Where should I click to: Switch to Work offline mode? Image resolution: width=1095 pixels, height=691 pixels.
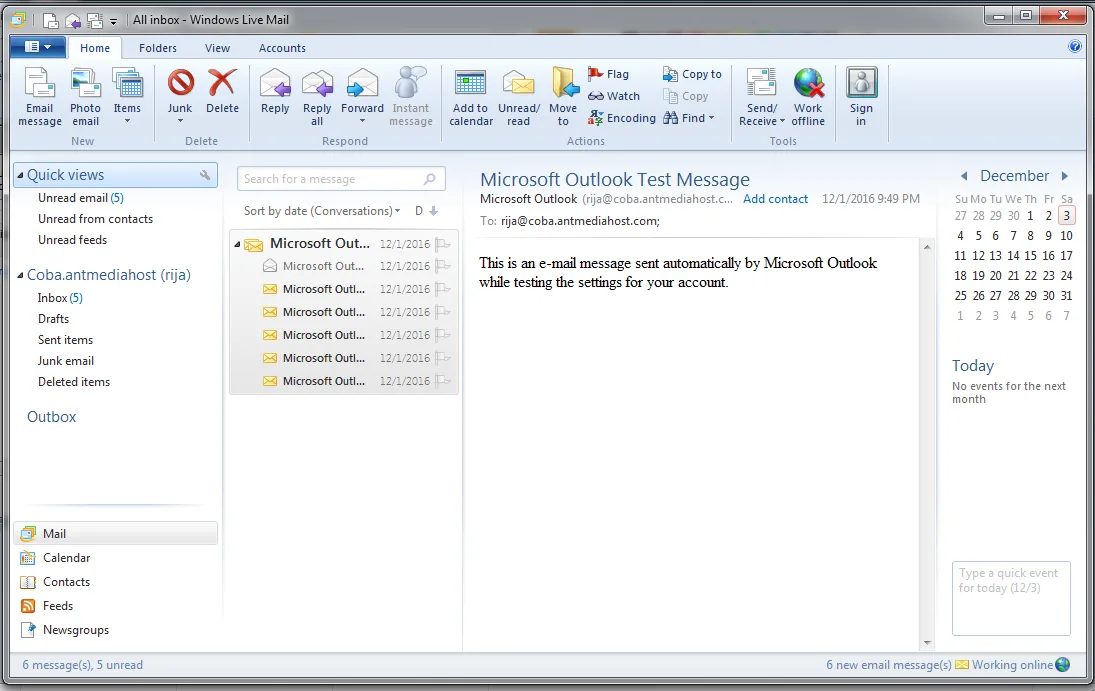(x=808, y=97)
